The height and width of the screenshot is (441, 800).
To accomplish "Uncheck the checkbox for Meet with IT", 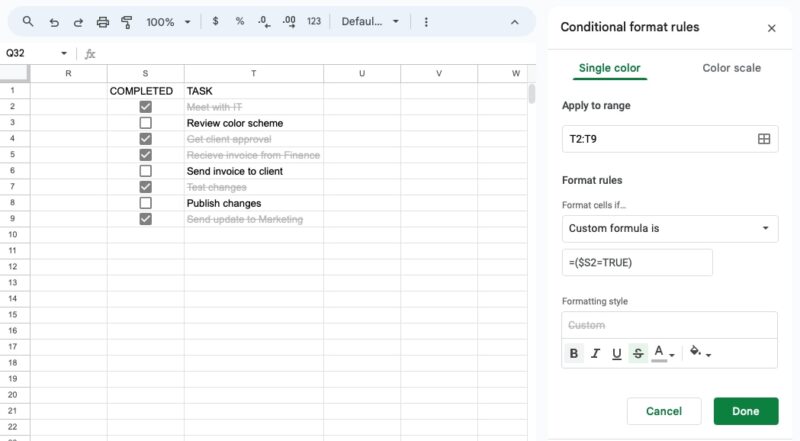I will [x=145, y=107].
